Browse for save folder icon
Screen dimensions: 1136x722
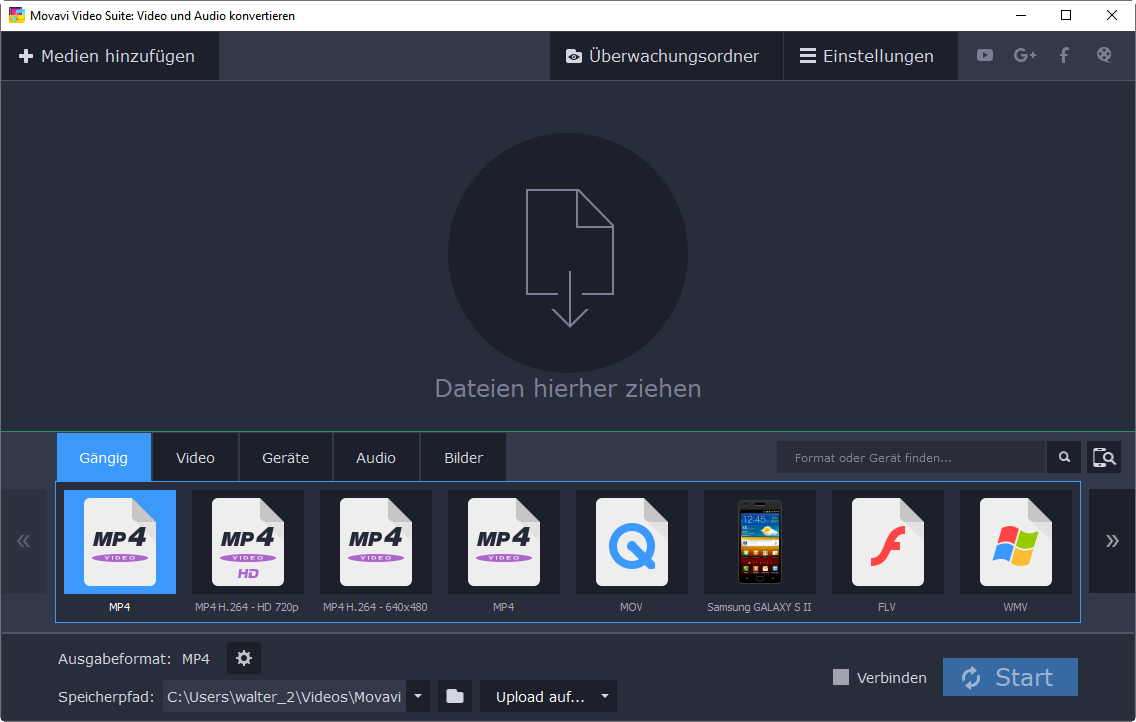point(455,697)
